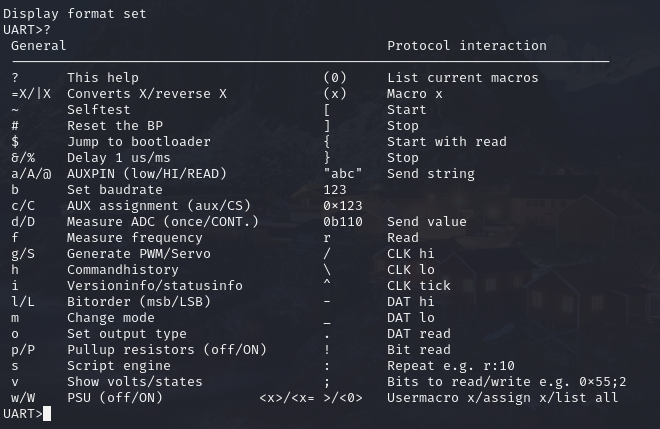Click the 'Send string' description

pos(430,173)
